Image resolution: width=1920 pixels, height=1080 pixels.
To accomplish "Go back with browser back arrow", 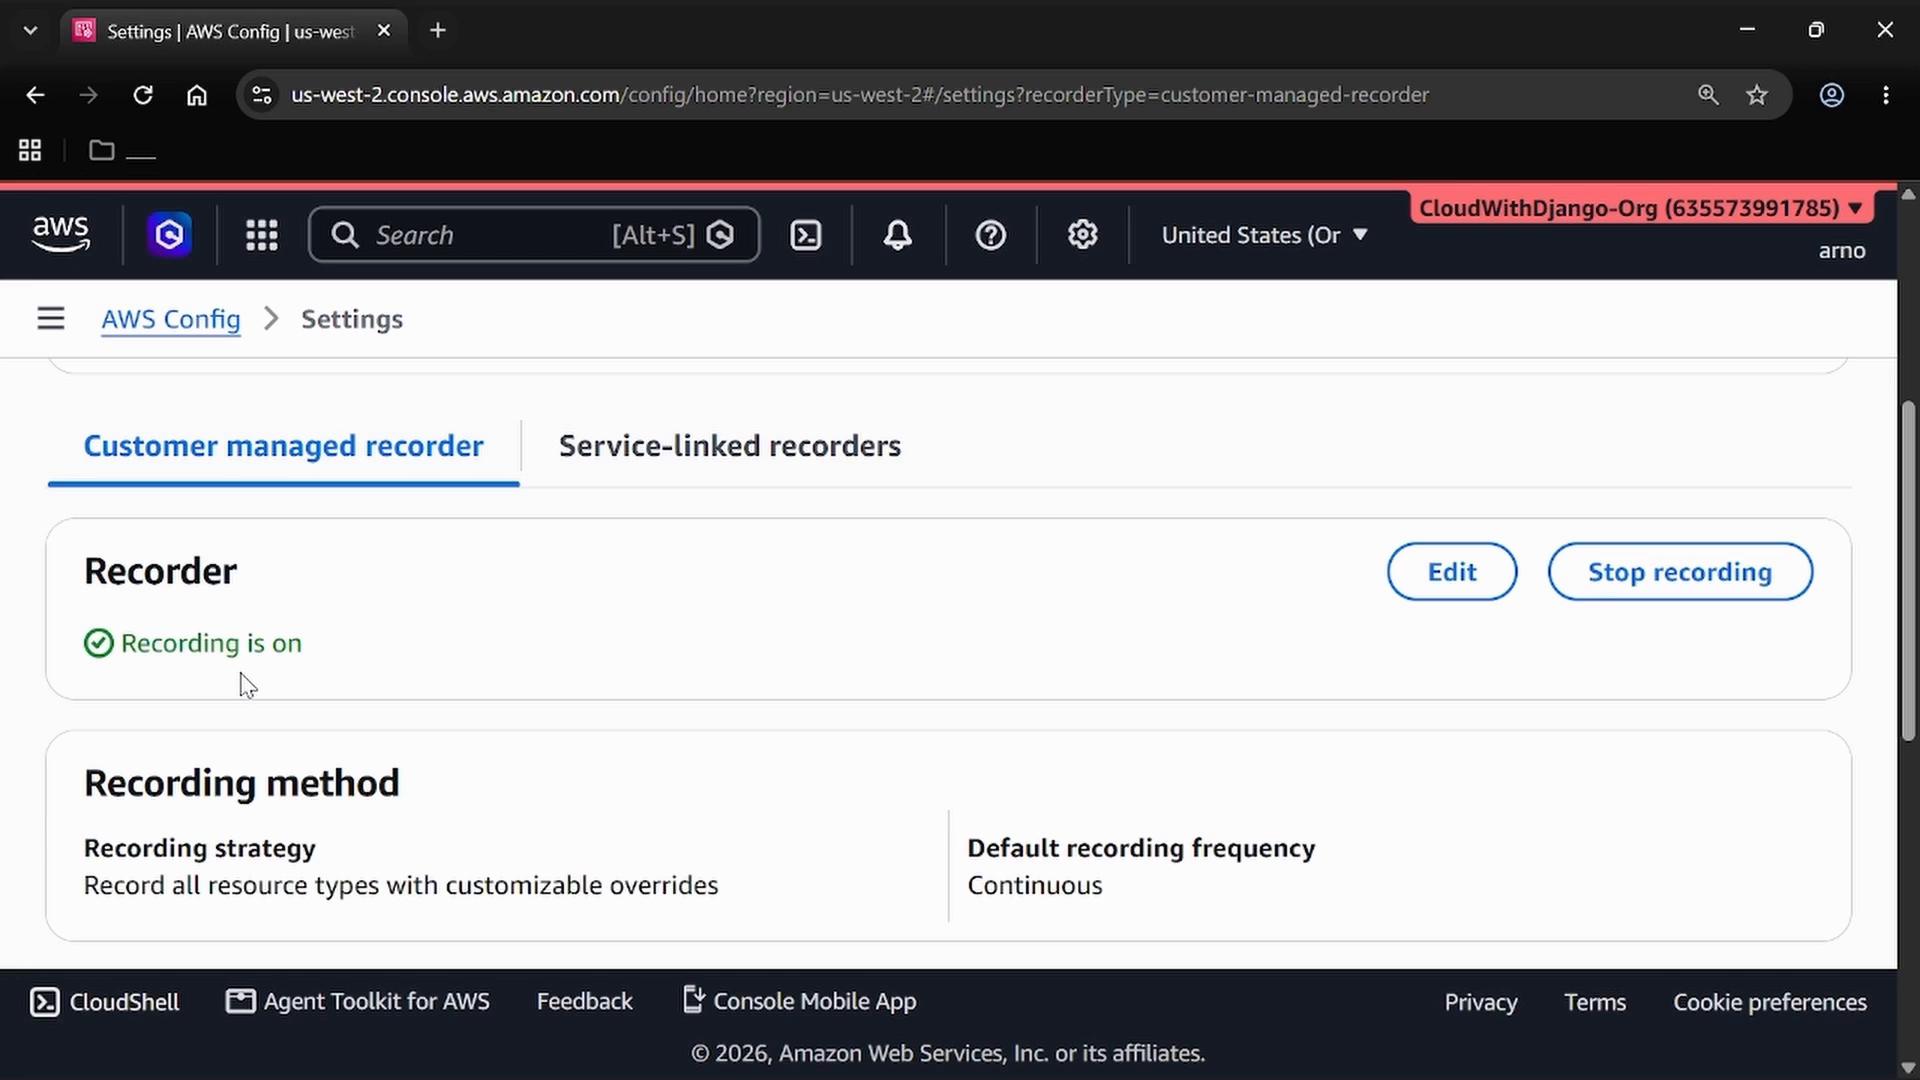I will coord(35,95).
